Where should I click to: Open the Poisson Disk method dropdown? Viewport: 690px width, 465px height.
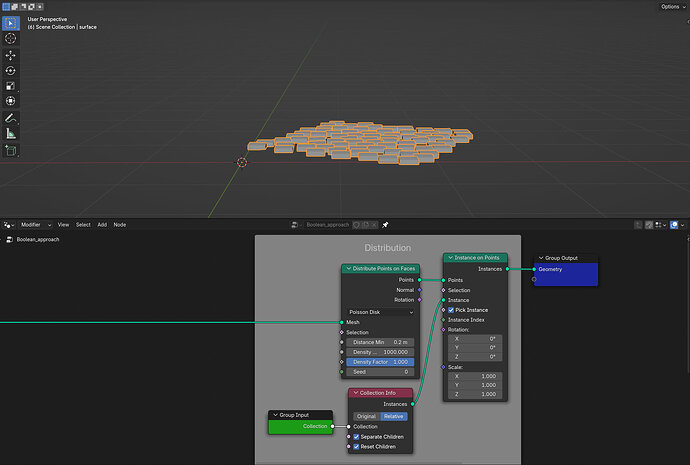click(x=381, y=312)
